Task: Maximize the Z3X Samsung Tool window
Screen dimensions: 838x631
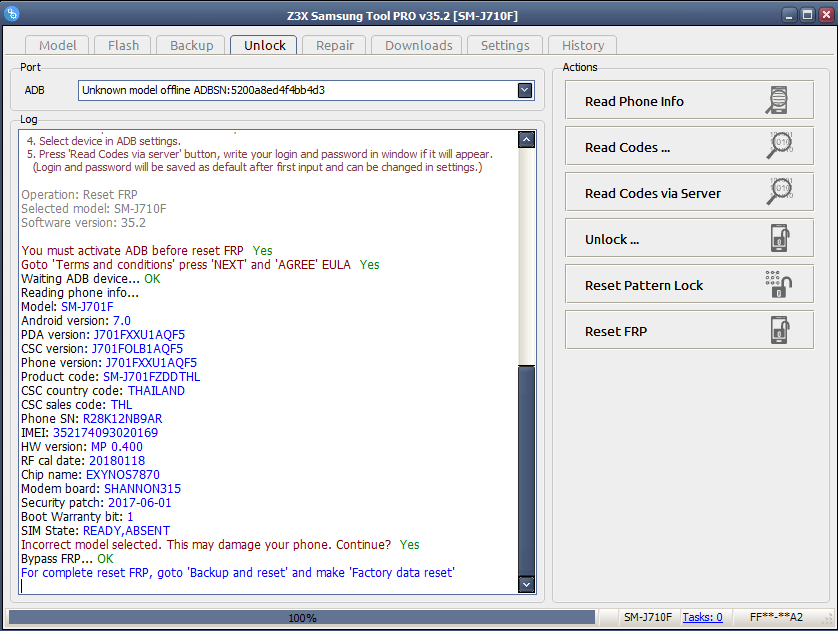Action: (808, 14)
